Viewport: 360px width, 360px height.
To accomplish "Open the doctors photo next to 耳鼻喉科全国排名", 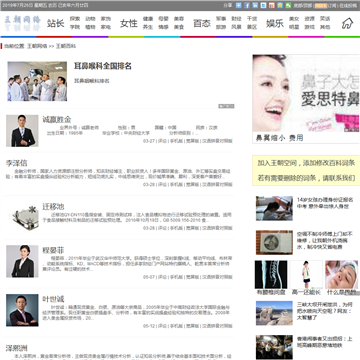I will click(37, 81).
